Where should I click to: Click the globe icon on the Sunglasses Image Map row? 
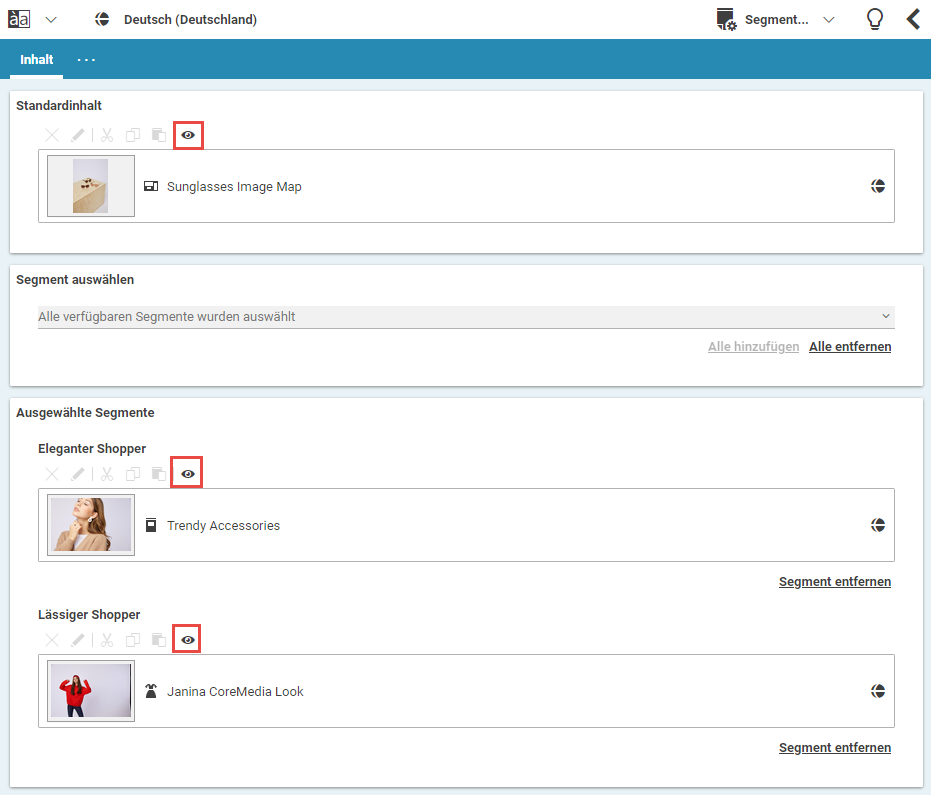pos(878,186)
